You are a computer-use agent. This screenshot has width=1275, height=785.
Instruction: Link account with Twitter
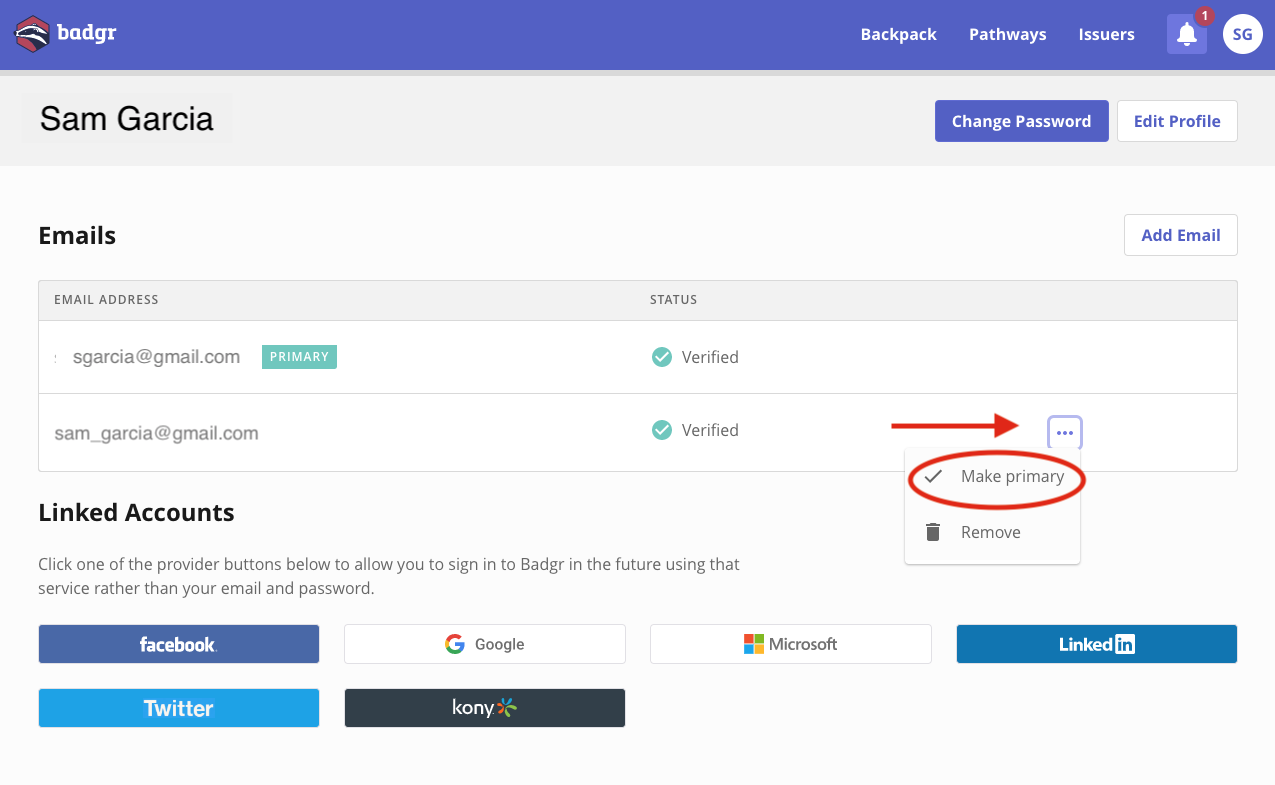coord(179,708)
